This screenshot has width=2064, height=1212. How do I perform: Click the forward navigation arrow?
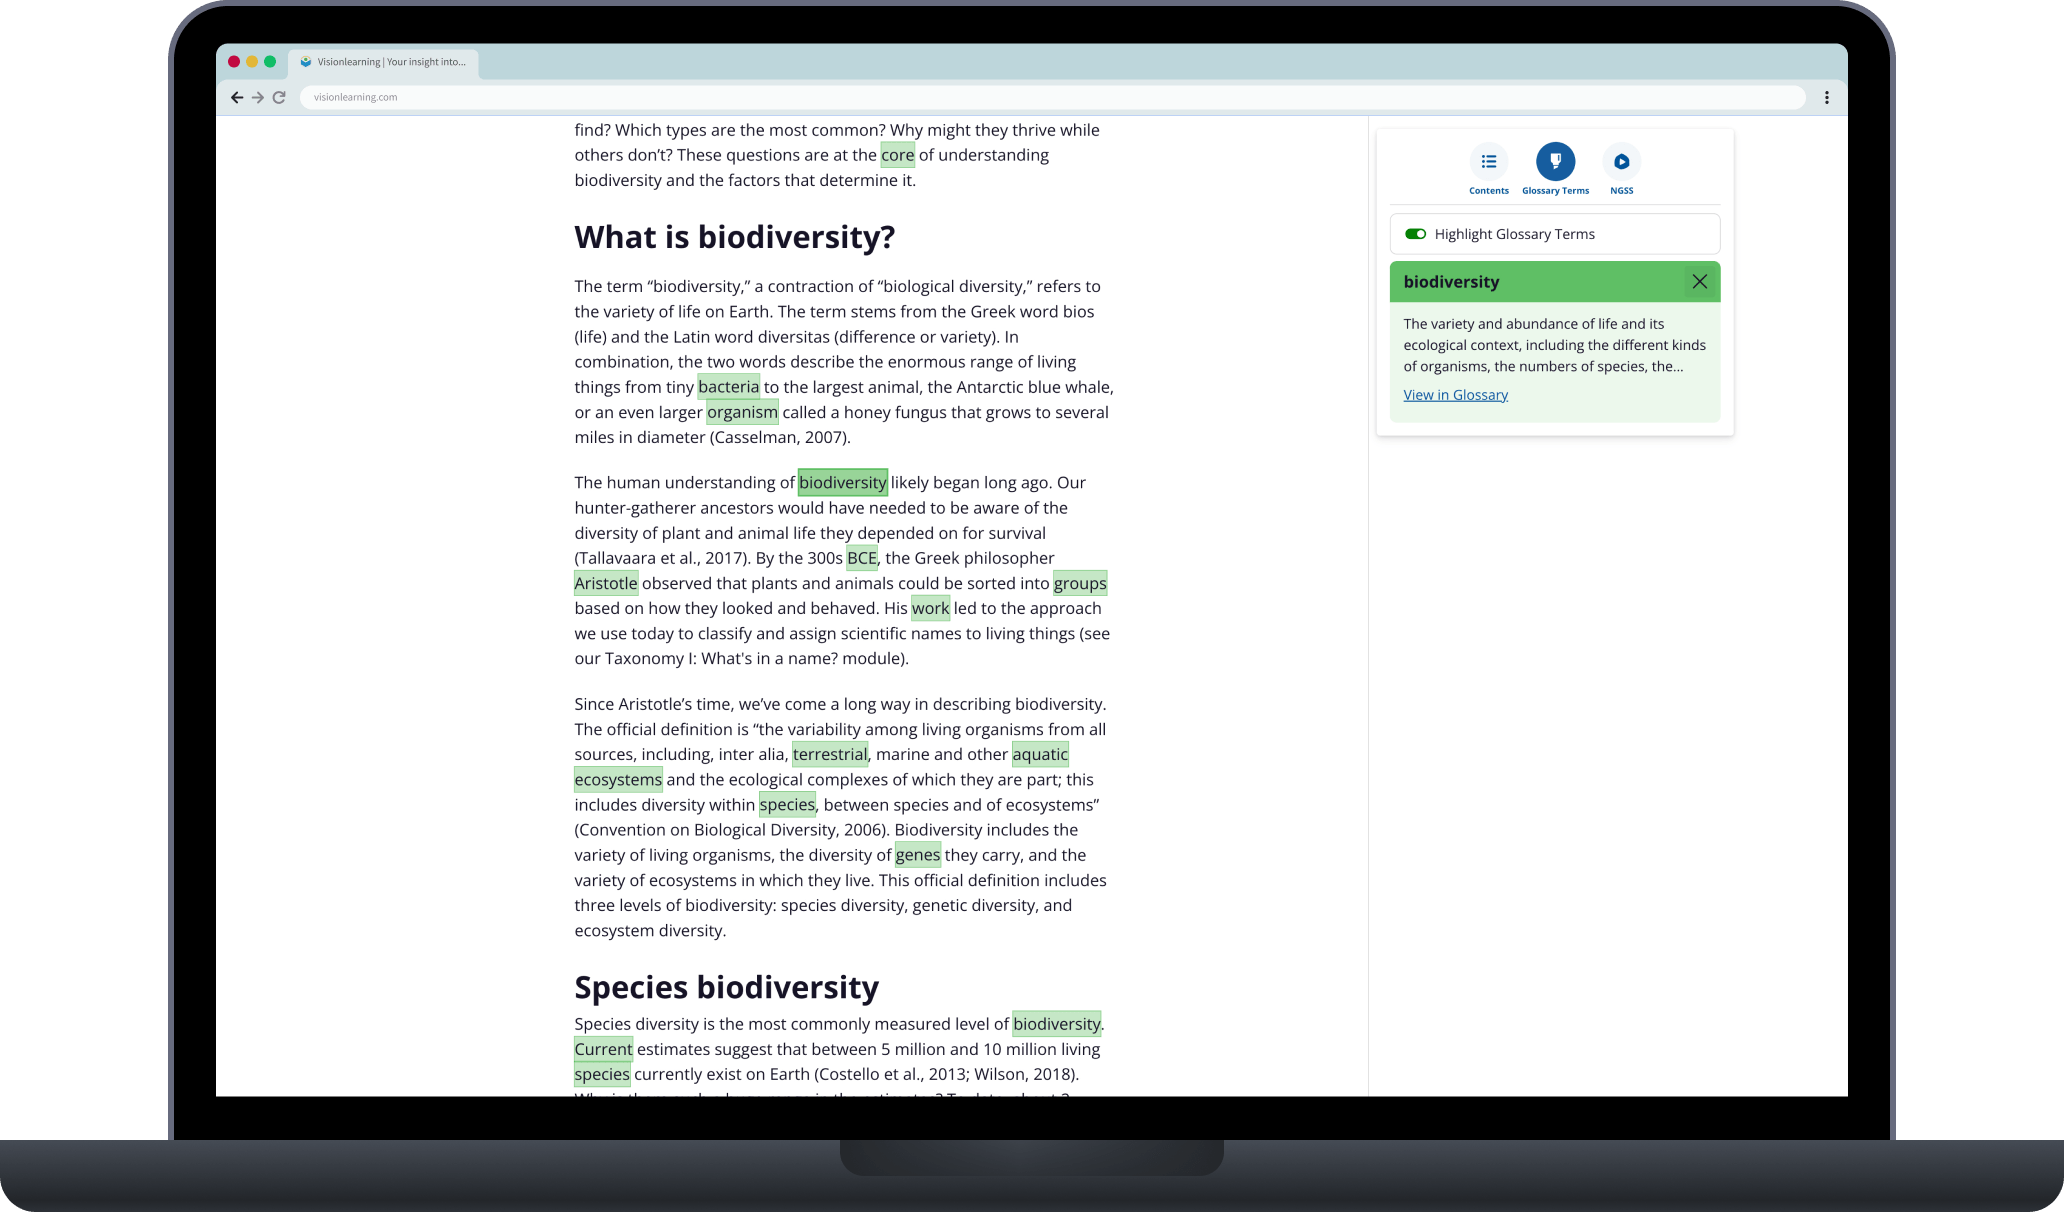(257, 97)
